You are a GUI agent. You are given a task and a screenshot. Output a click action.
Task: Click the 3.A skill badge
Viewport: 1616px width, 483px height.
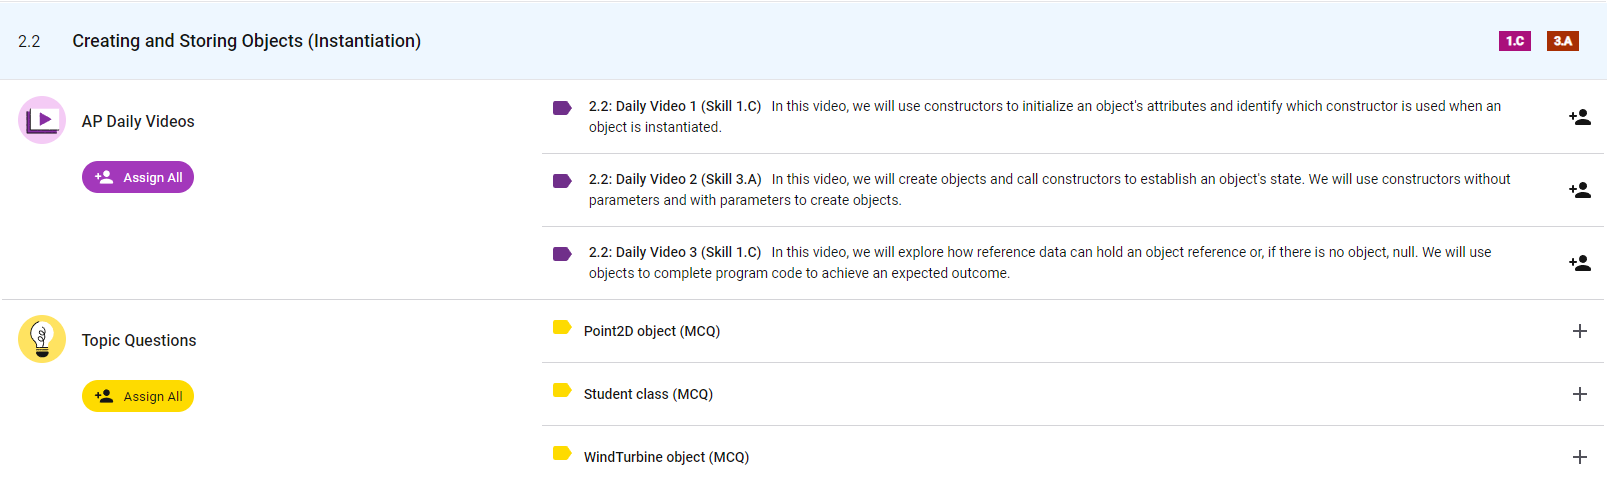[1562, 41]
